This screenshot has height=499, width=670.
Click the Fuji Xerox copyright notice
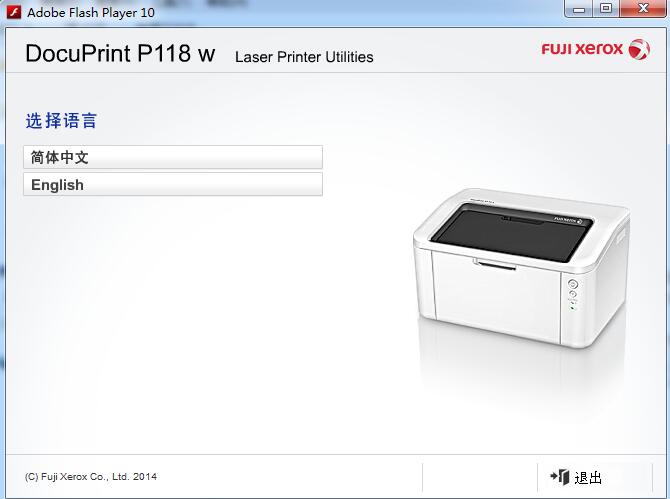pos(91,476)
